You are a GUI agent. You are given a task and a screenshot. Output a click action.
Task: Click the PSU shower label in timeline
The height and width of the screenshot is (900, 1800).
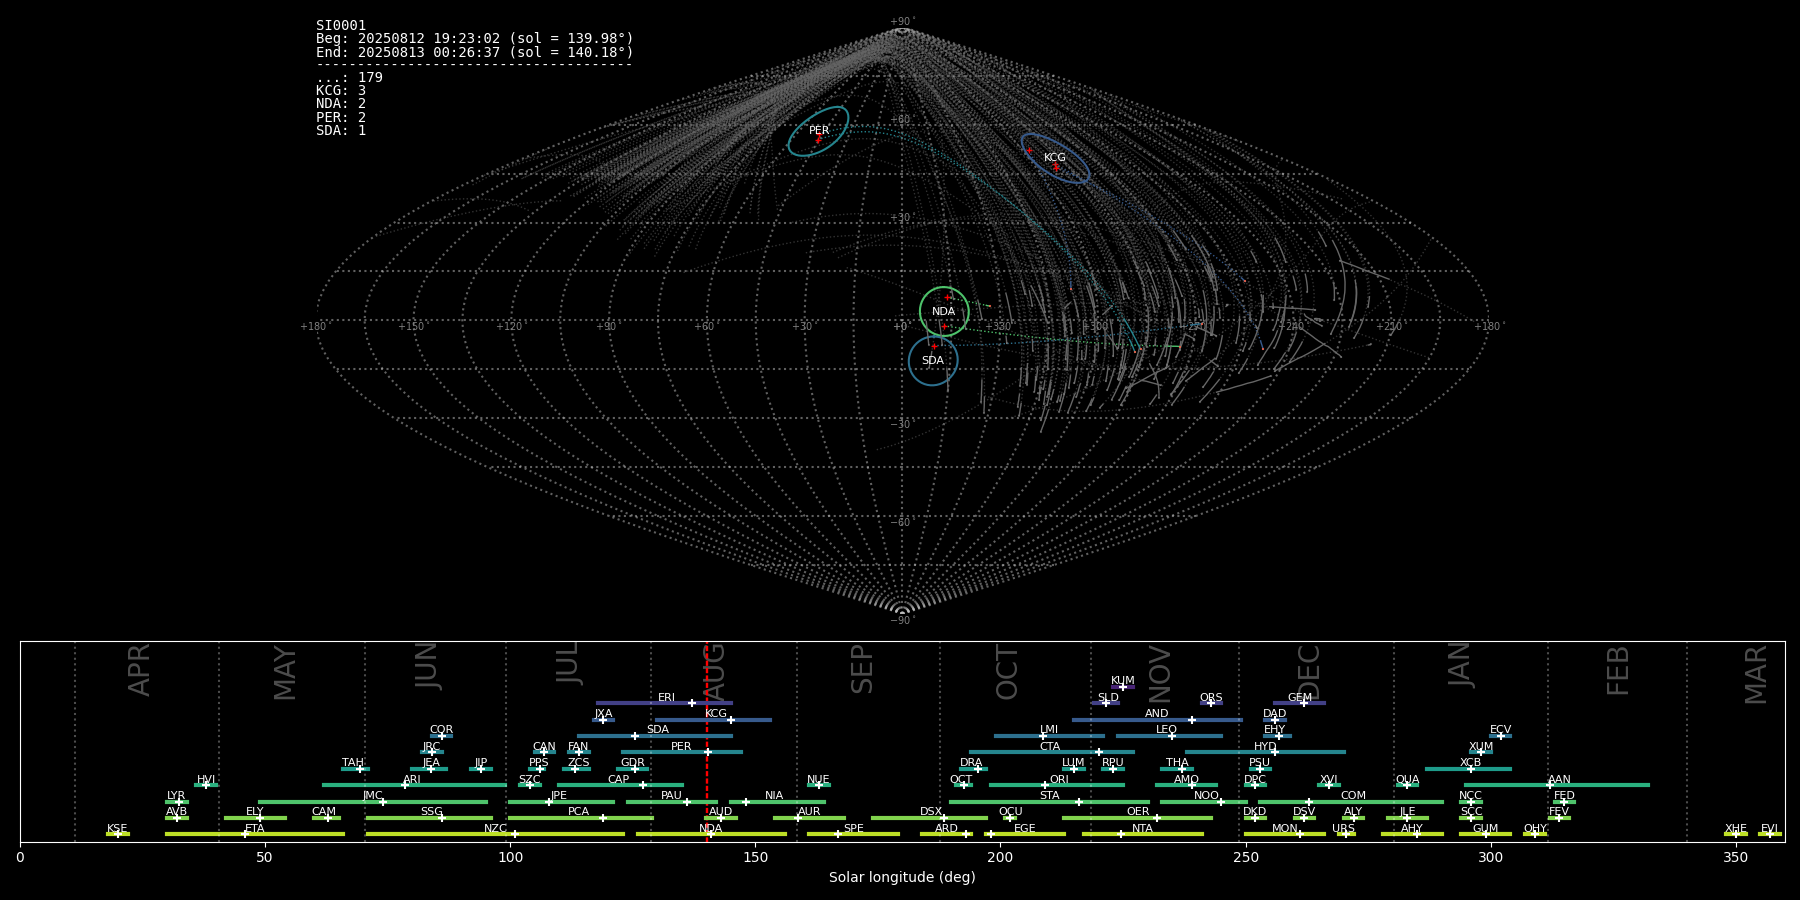click(x=1259, y=763)
